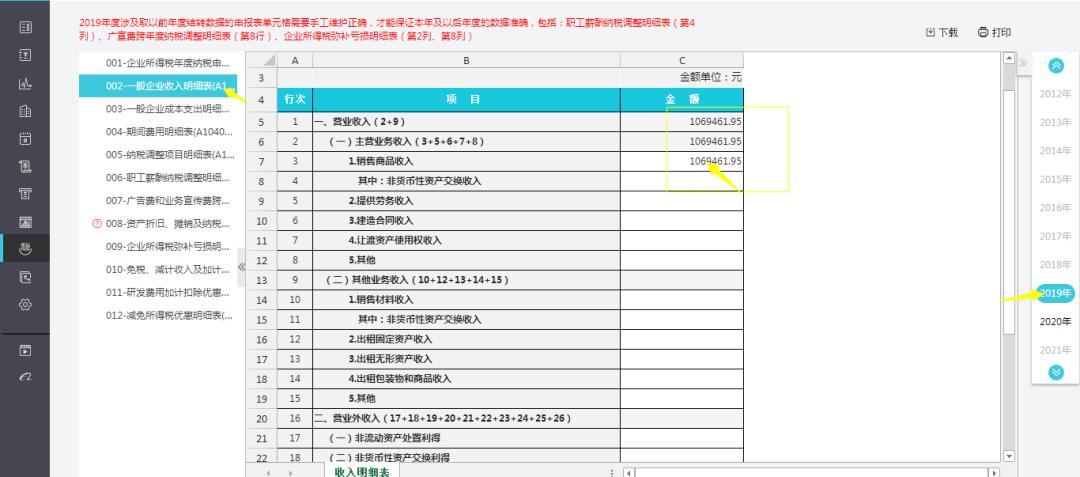This screenshot has height=477, width=1080.
Task: Click the question mark icon beside 008
Action: click(96, 224)
